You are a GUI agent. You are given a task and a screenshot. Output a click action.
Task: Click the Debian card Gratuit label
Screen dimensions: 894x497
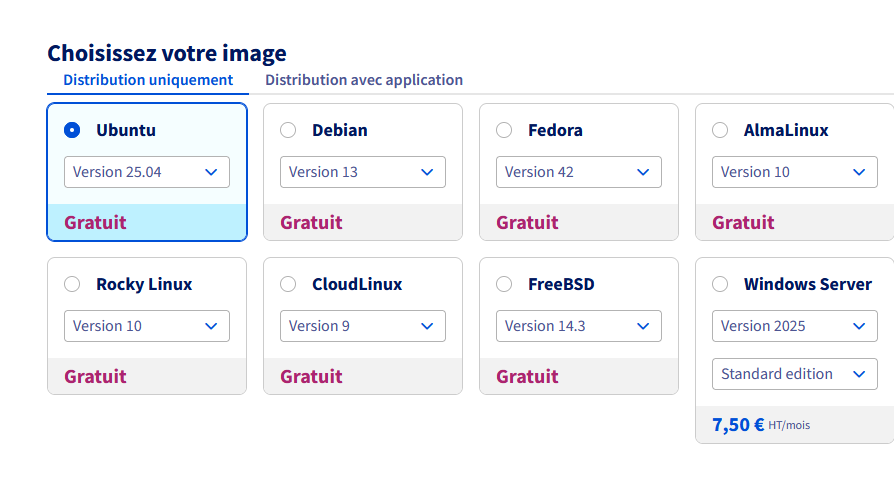(x=311, y=222)
